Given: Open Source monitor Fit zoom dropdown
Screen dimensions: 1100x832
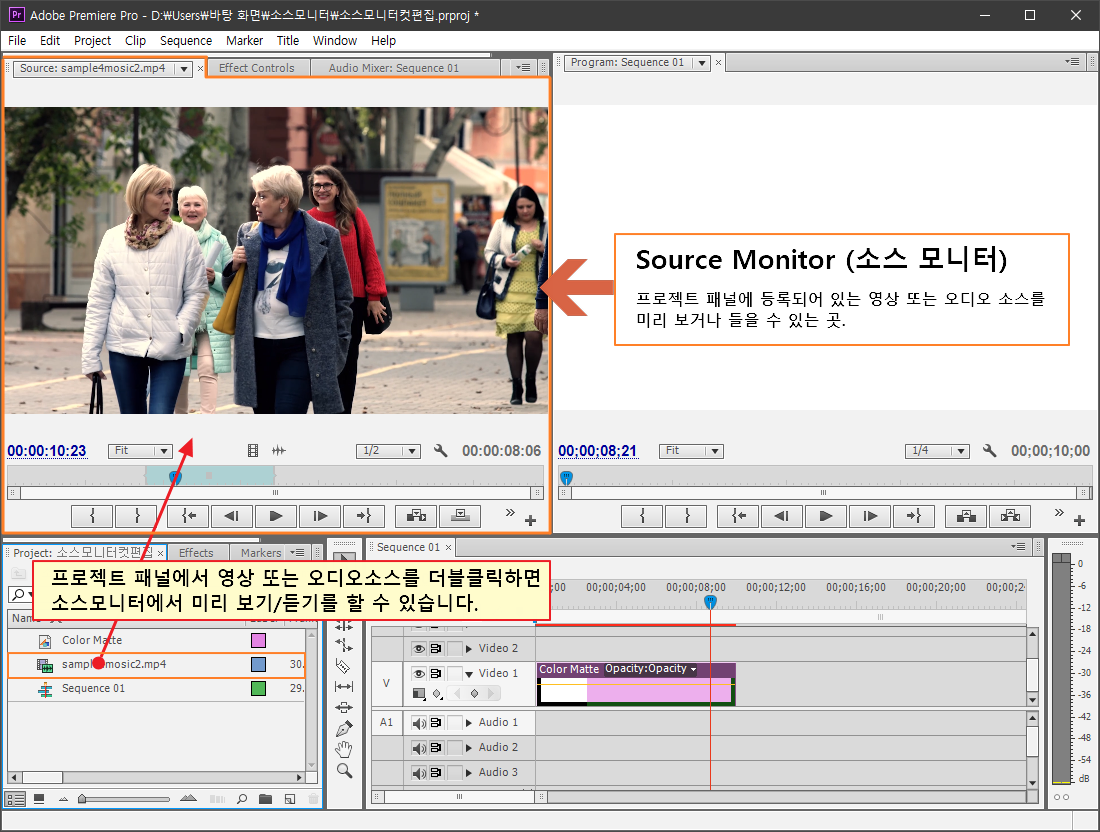Looking at the screenshot, I should click(x=140, y=451).
